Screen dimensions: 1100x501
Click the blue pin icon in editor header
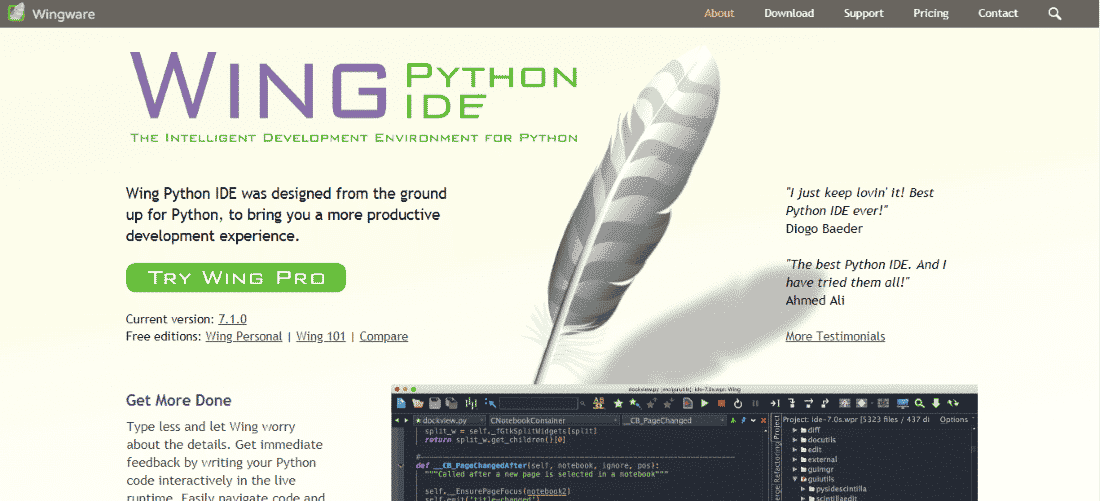(x=744, y=421)
